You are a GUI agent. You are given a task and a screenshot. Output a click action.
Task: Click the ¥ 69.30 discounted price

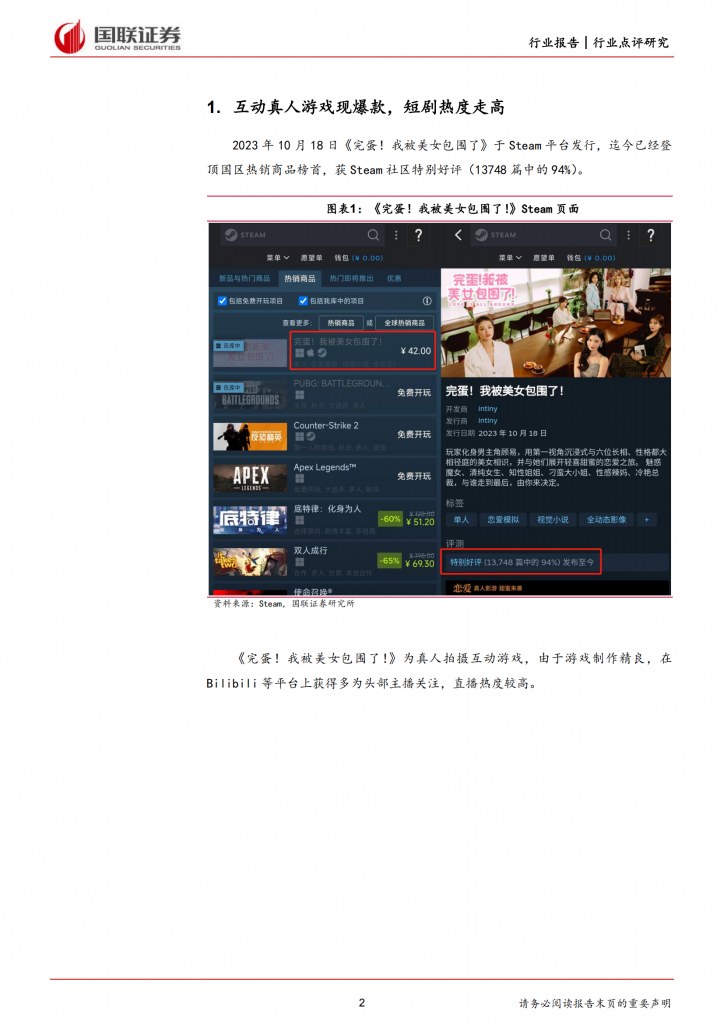420,564
